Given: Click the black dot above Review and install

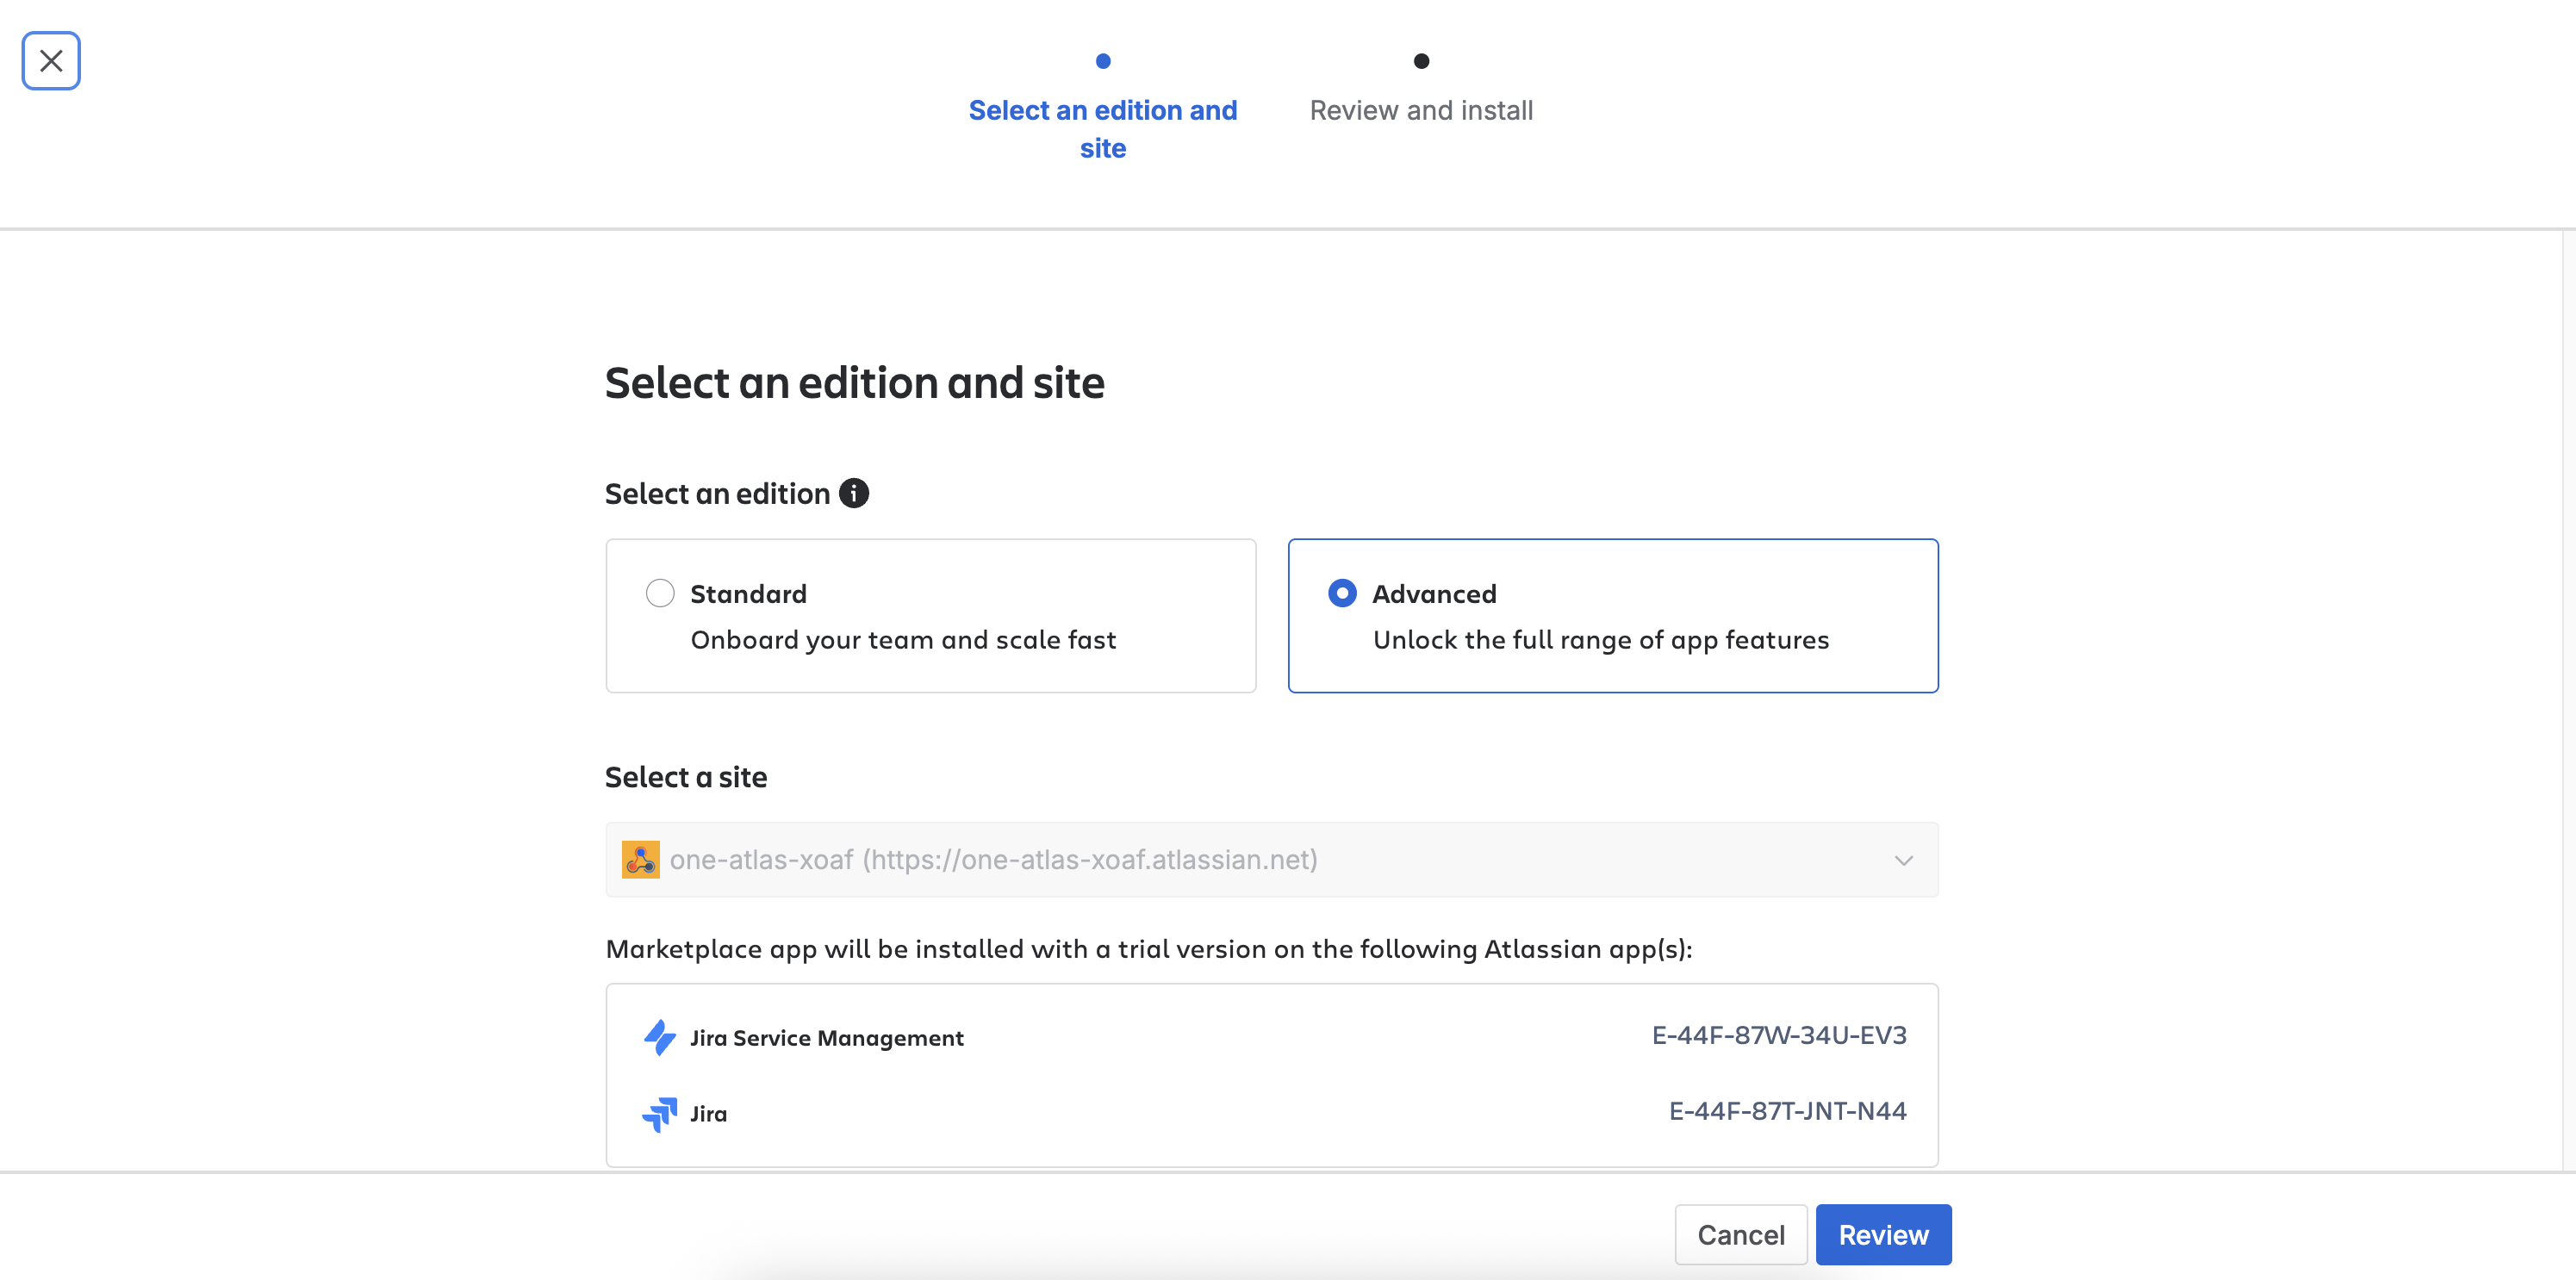Looking at the screenshot, I should tap(1421, 61).
